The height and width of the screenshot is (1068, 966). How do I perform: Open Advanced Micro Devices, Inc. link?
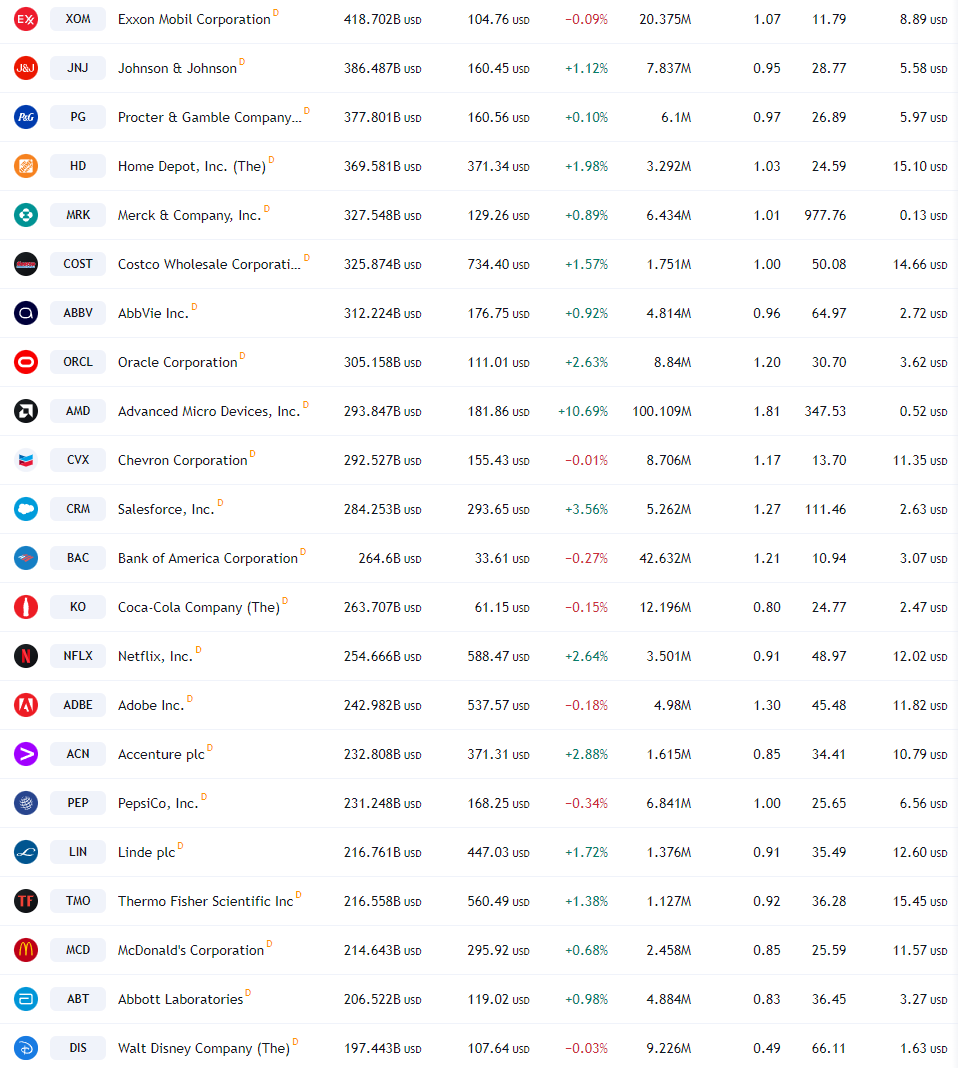pos(209,412)
